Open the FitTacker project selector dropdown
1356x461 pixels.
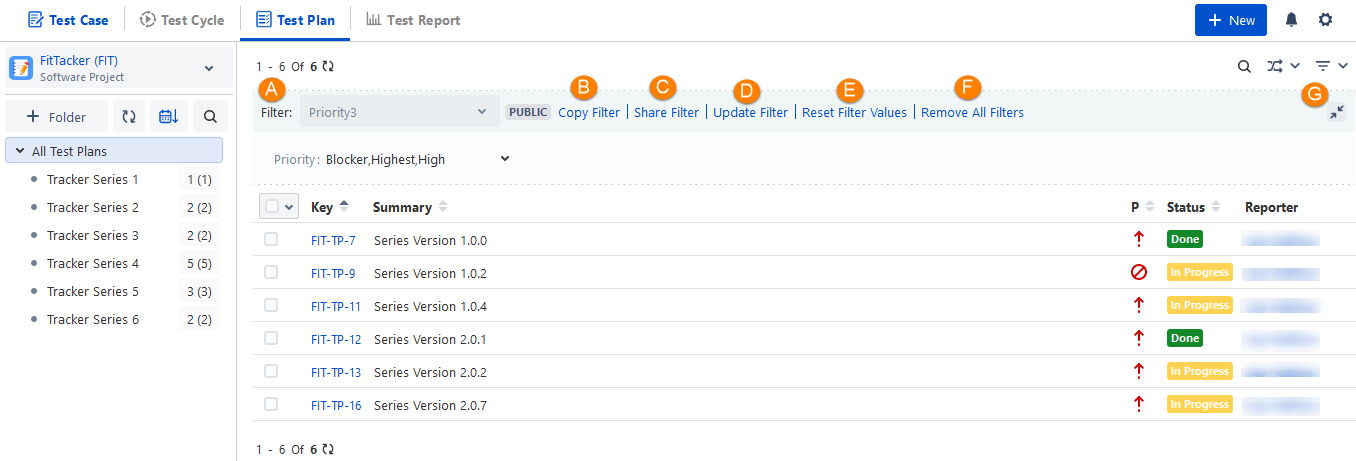[x=209, y=68]
